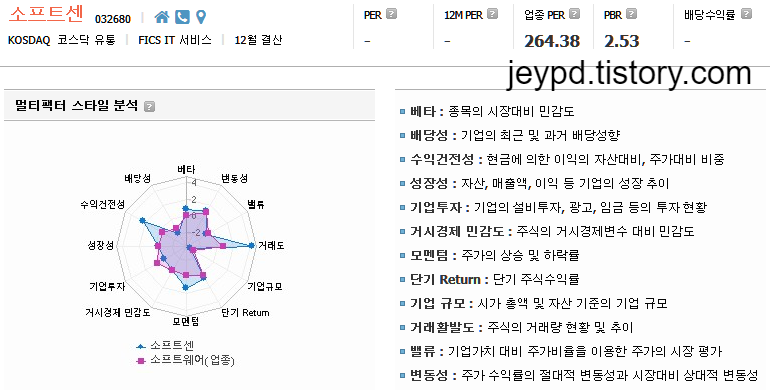This screenshot has width=770, height=390.
Task: Click the FICS IT 서비스 label
Action: (x=175, y=40)
